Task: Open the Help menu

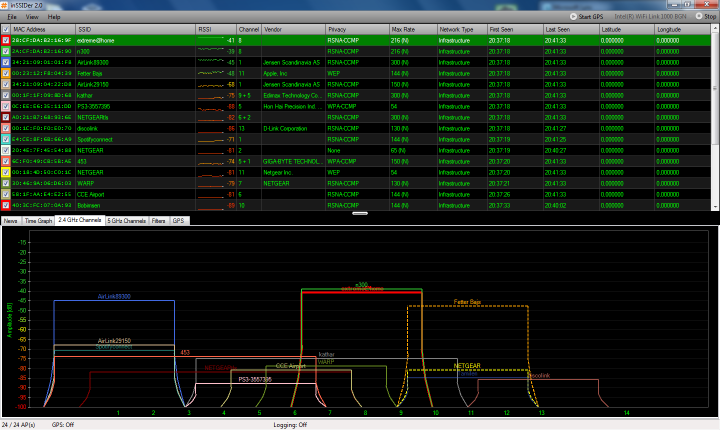Action: (x=54, y=17)
